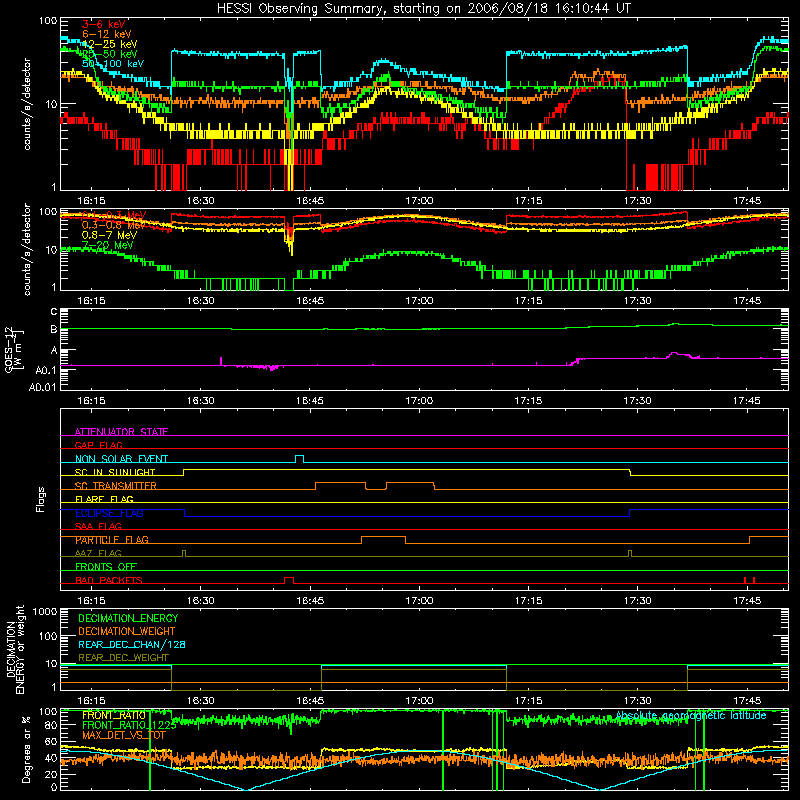Screen dimensions: 800x800
Task: Click the Degrees or % axis title
Action: (26, 749)
